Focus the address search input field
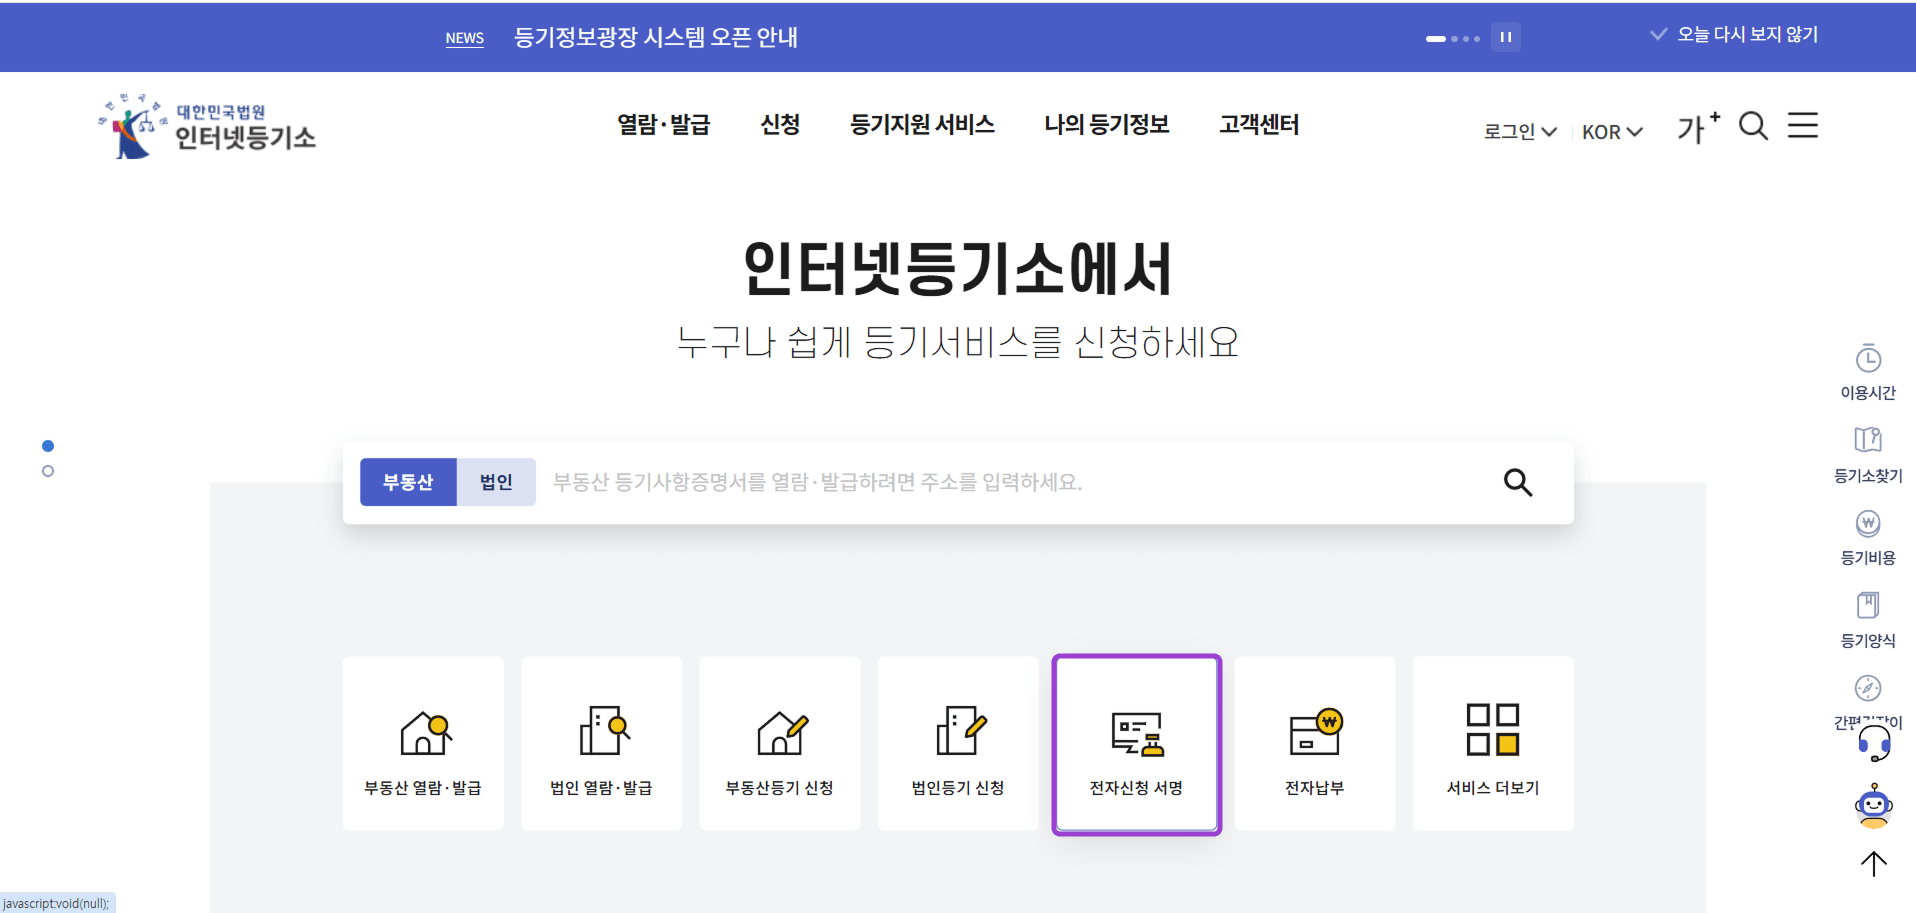 (x=1020, y=482)
